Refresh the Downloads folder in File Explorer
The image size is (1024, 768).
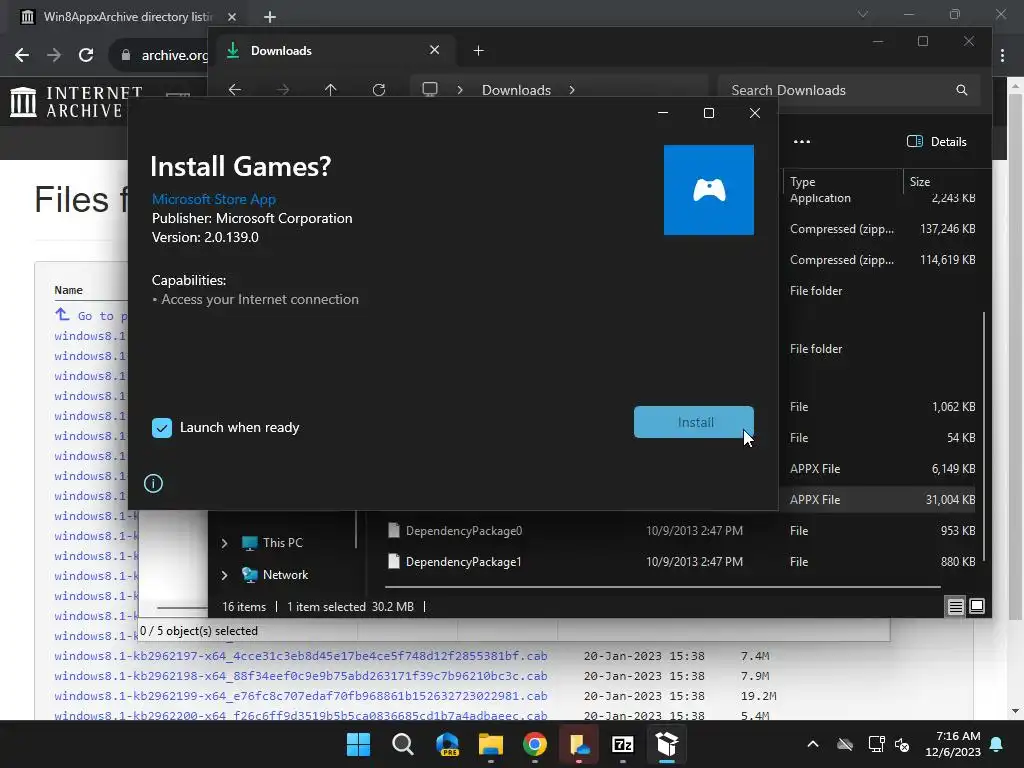pyautogui.click(x=379, y=89)
